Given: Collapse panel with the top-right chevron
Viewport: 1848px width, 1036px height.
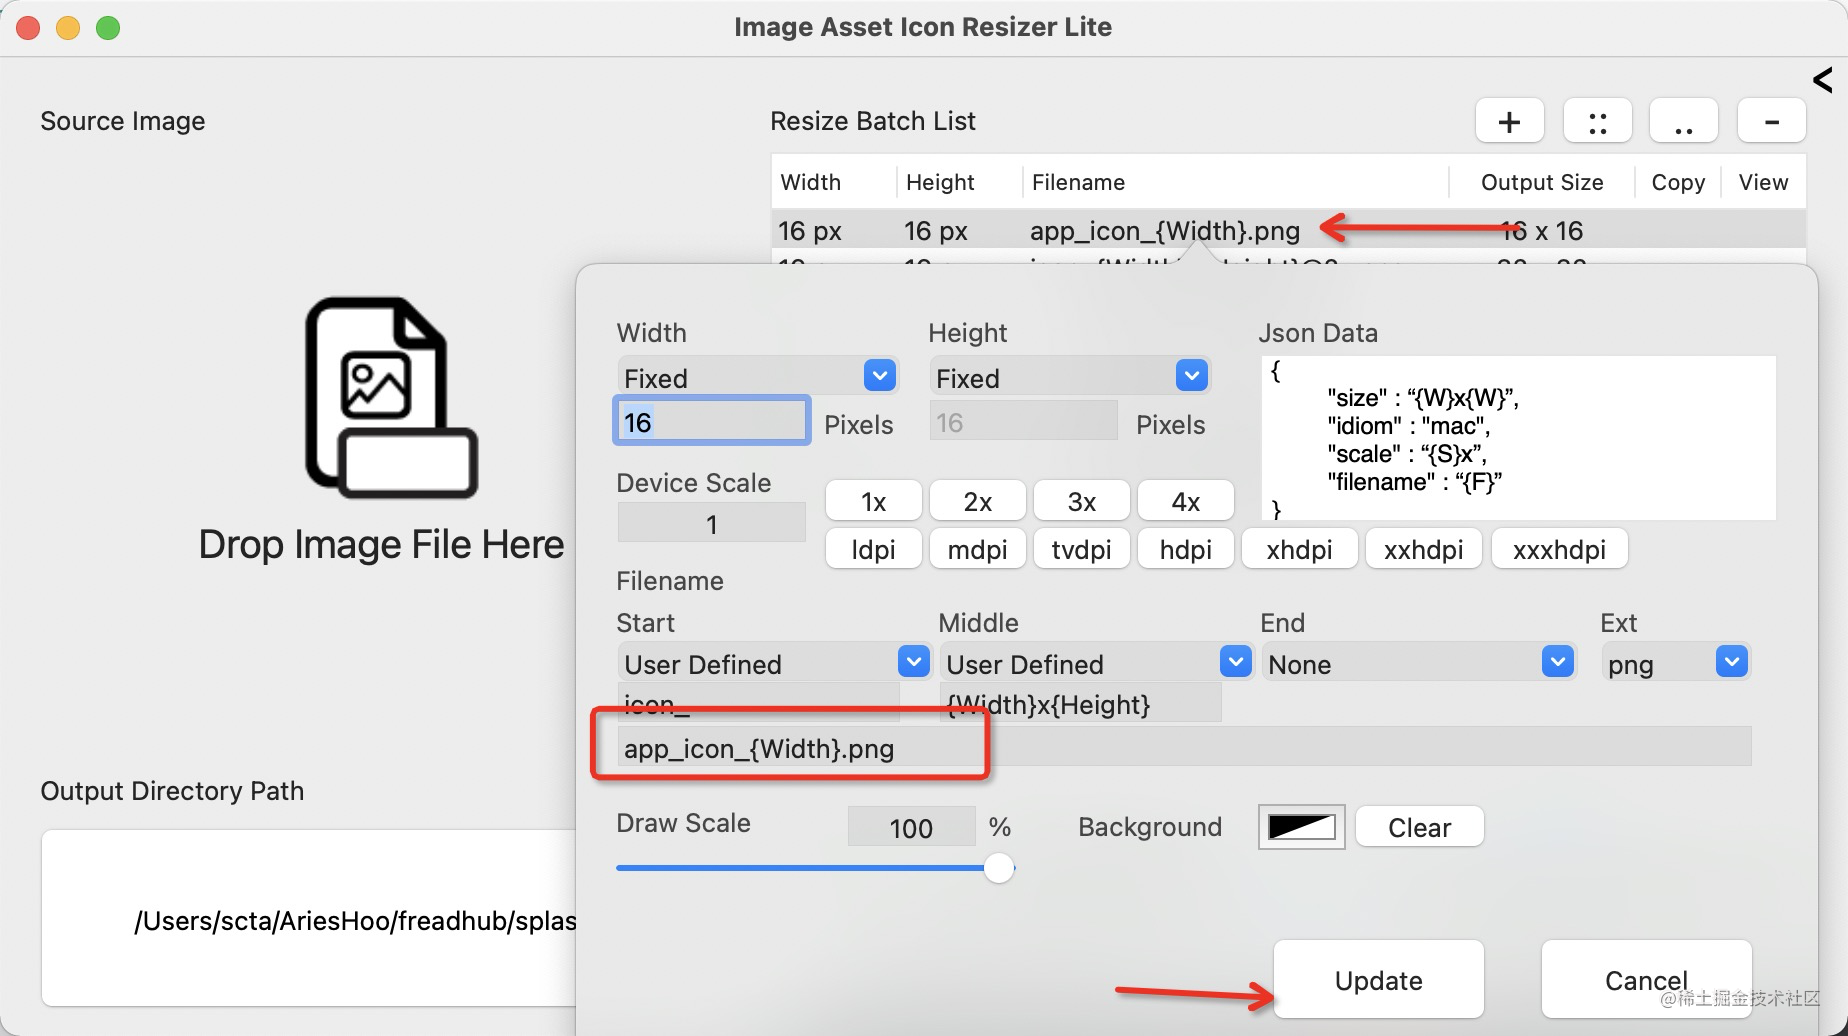Looking at the screenshot, I should [1822, 79].
